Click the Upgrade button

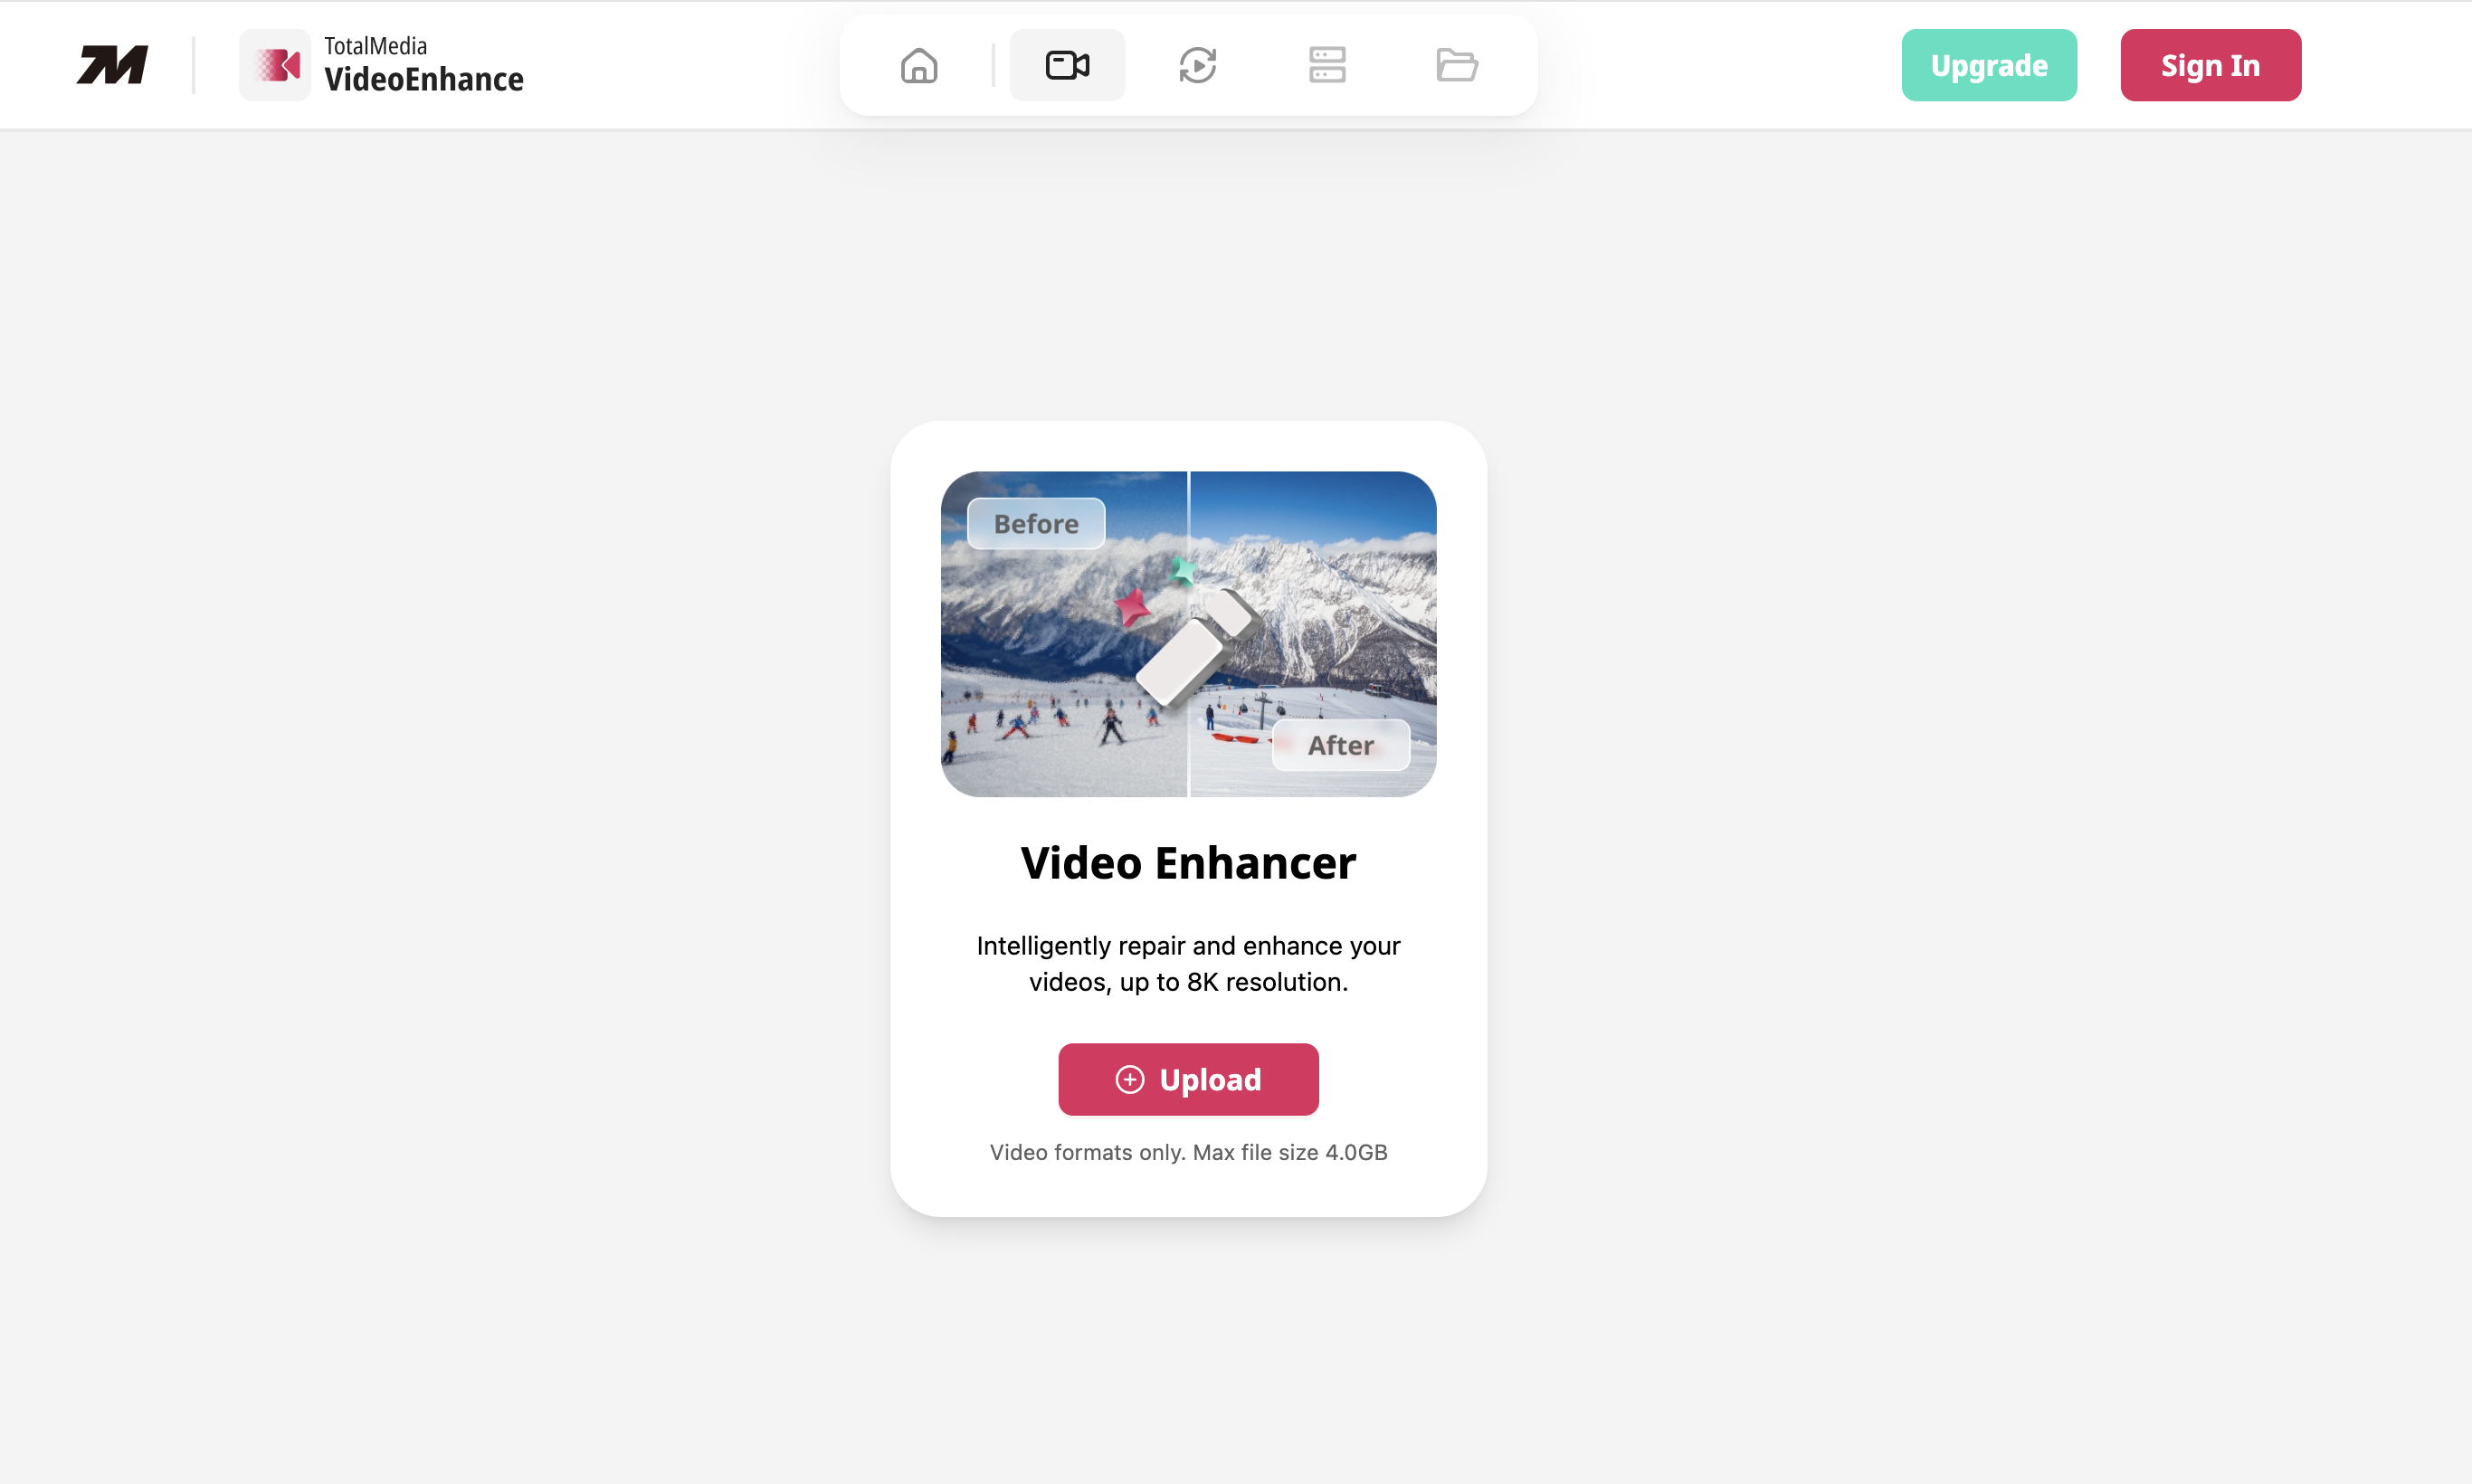pyautogui.click(x=1989, y=65)
